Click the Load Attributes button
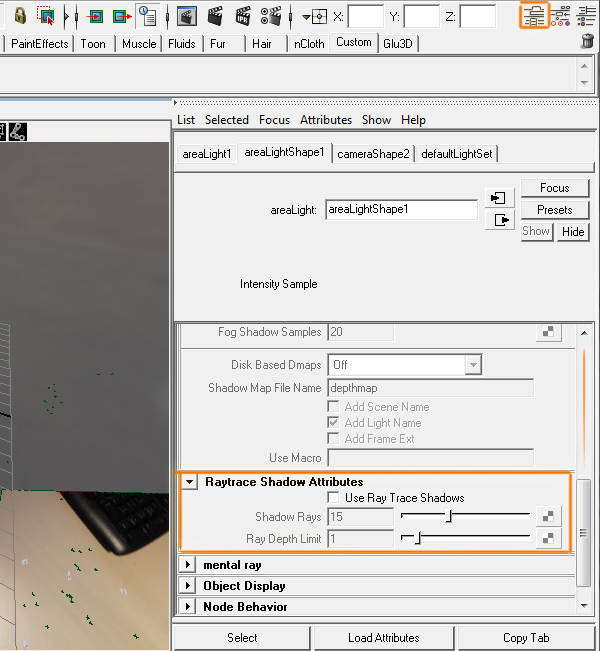600x651 pixels. click(384, 638)
